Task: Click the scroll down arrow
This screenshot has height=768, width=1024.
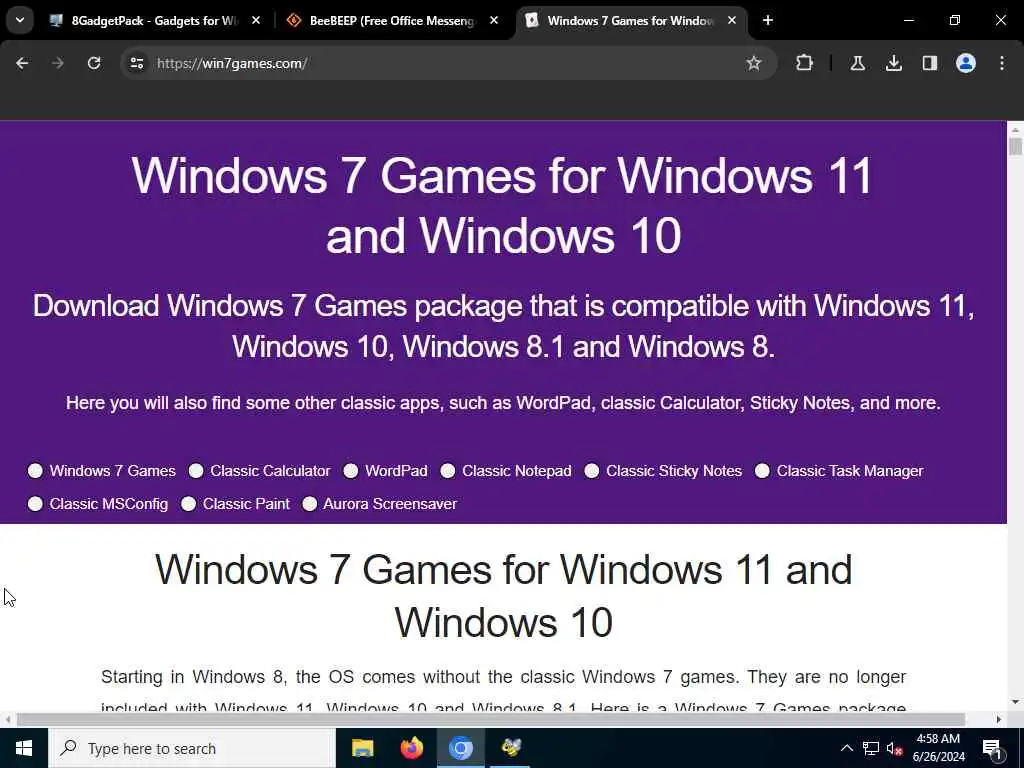Action: 1015,702
